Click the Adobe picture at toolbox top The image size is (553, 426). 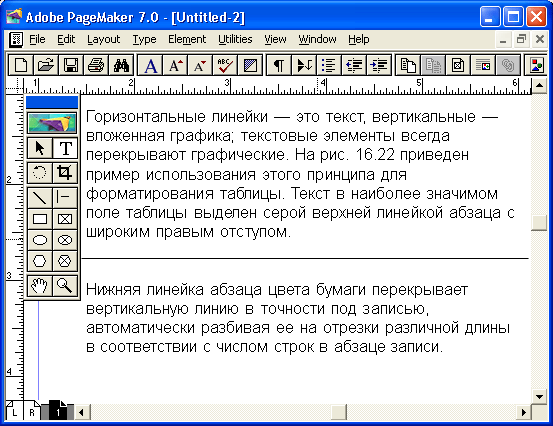tap(52, 123)
